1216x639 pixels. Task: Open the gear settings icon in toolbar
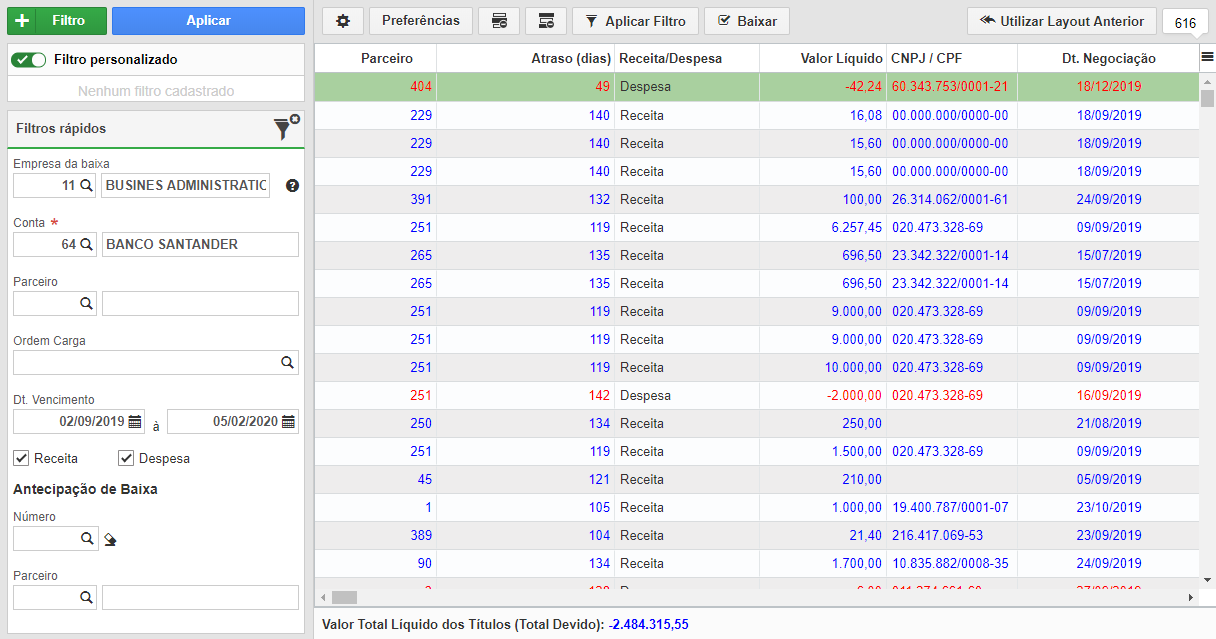click(343, 21)
